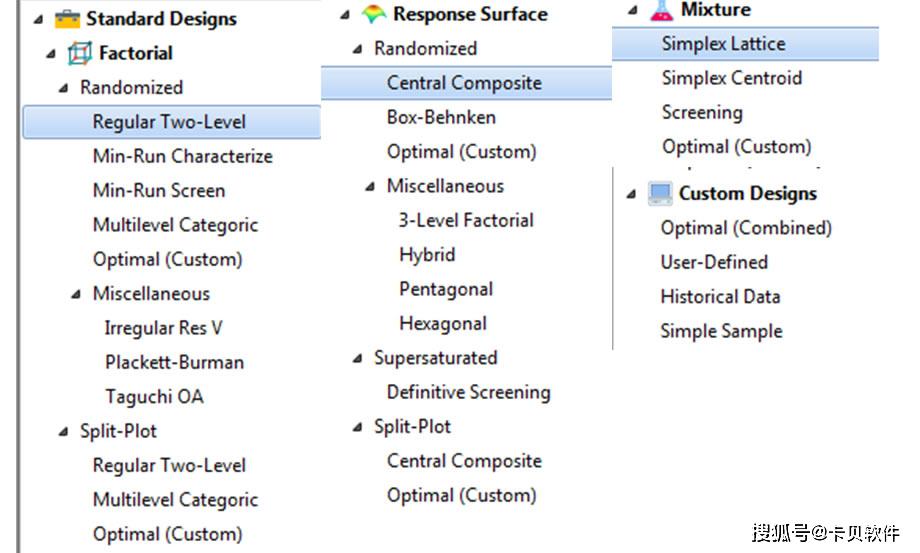Image resolution: width=920 pixels, height=553 pixels.
Task: Select the Taguchi OA design
Action: (154, 397)
